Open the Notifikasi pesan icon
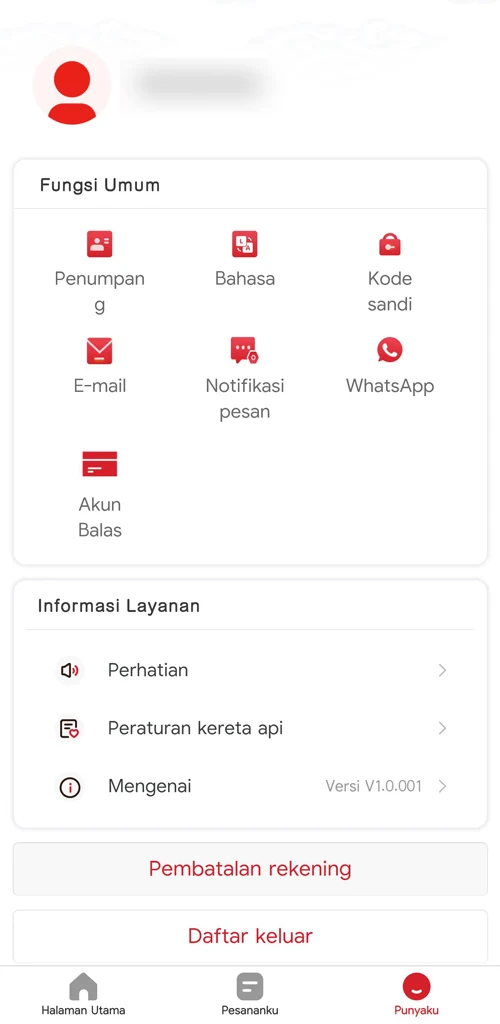Screen dimensions: 500x1024 pos(245,351)
